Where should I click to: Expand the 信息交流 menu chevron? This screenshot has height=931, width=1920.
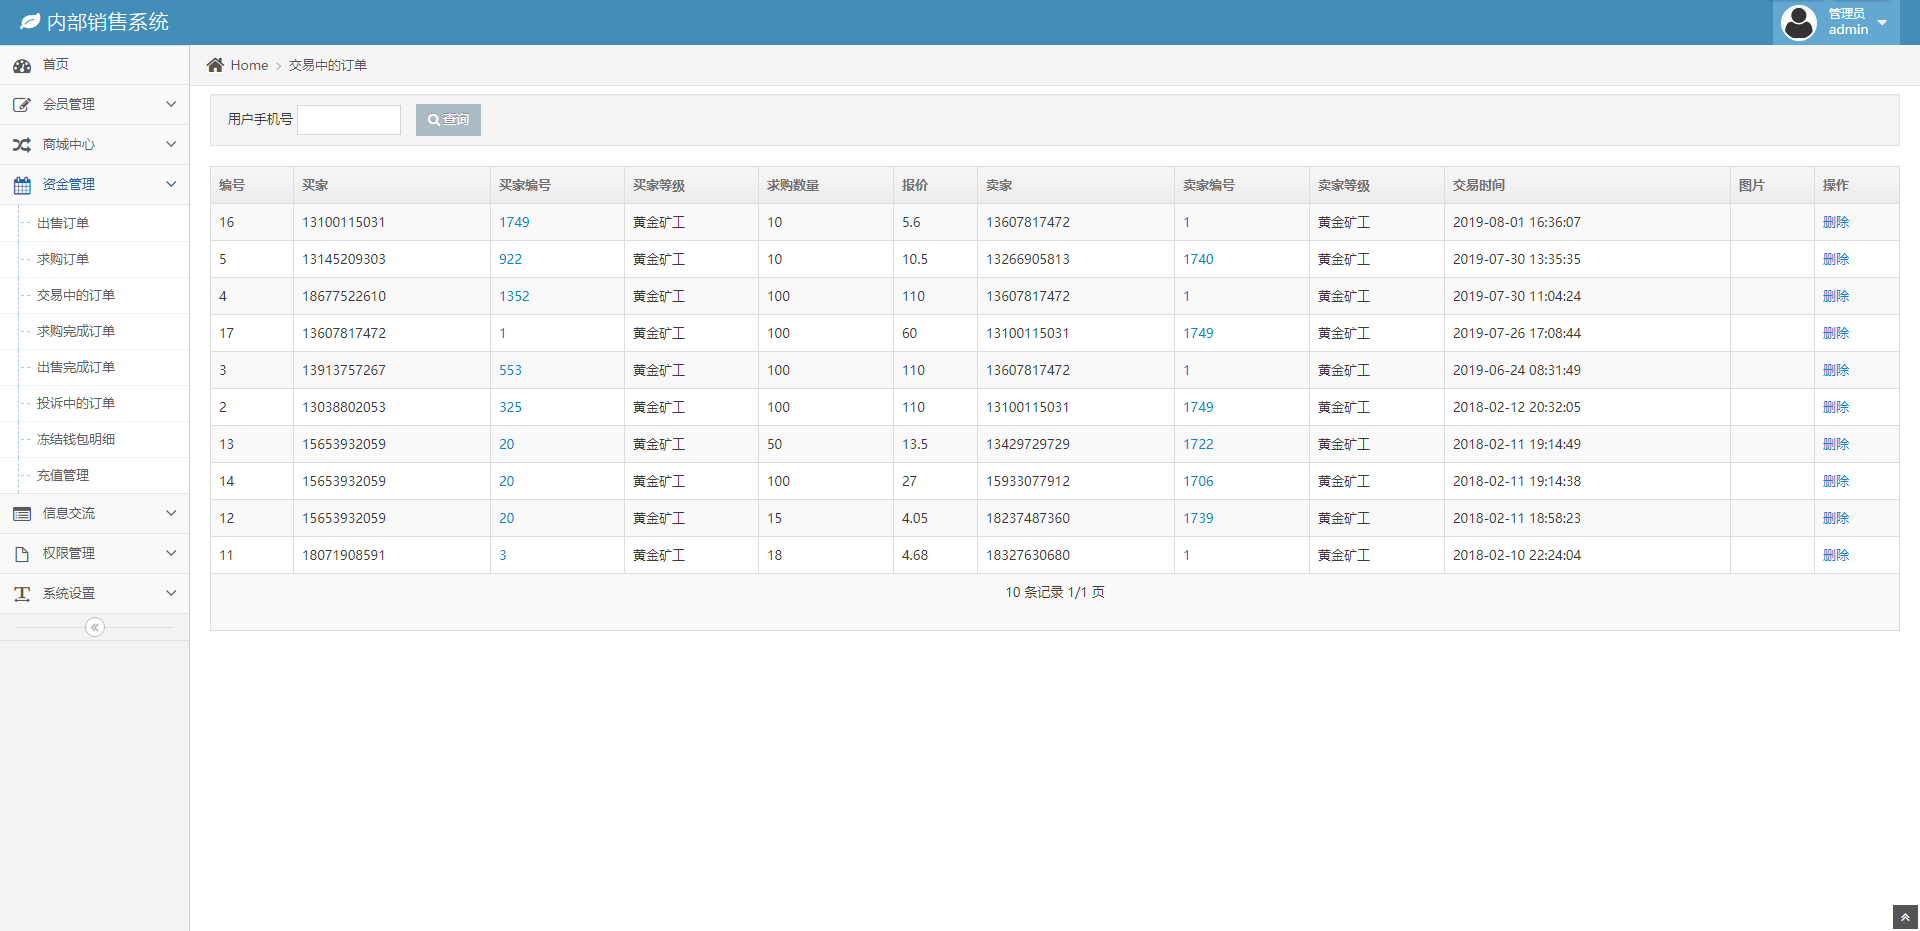click(171, 513)
